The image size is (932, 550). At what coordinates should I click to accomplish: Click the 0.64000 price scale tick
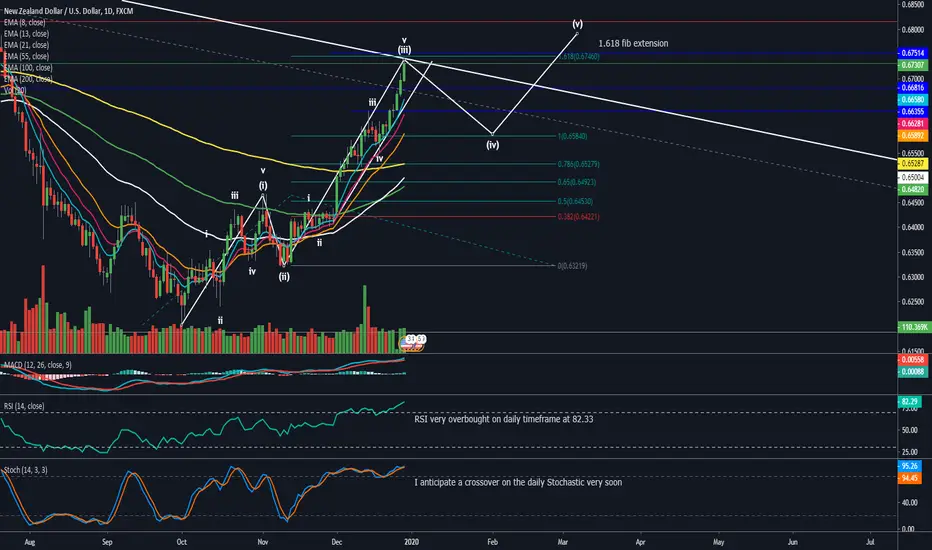913,227
